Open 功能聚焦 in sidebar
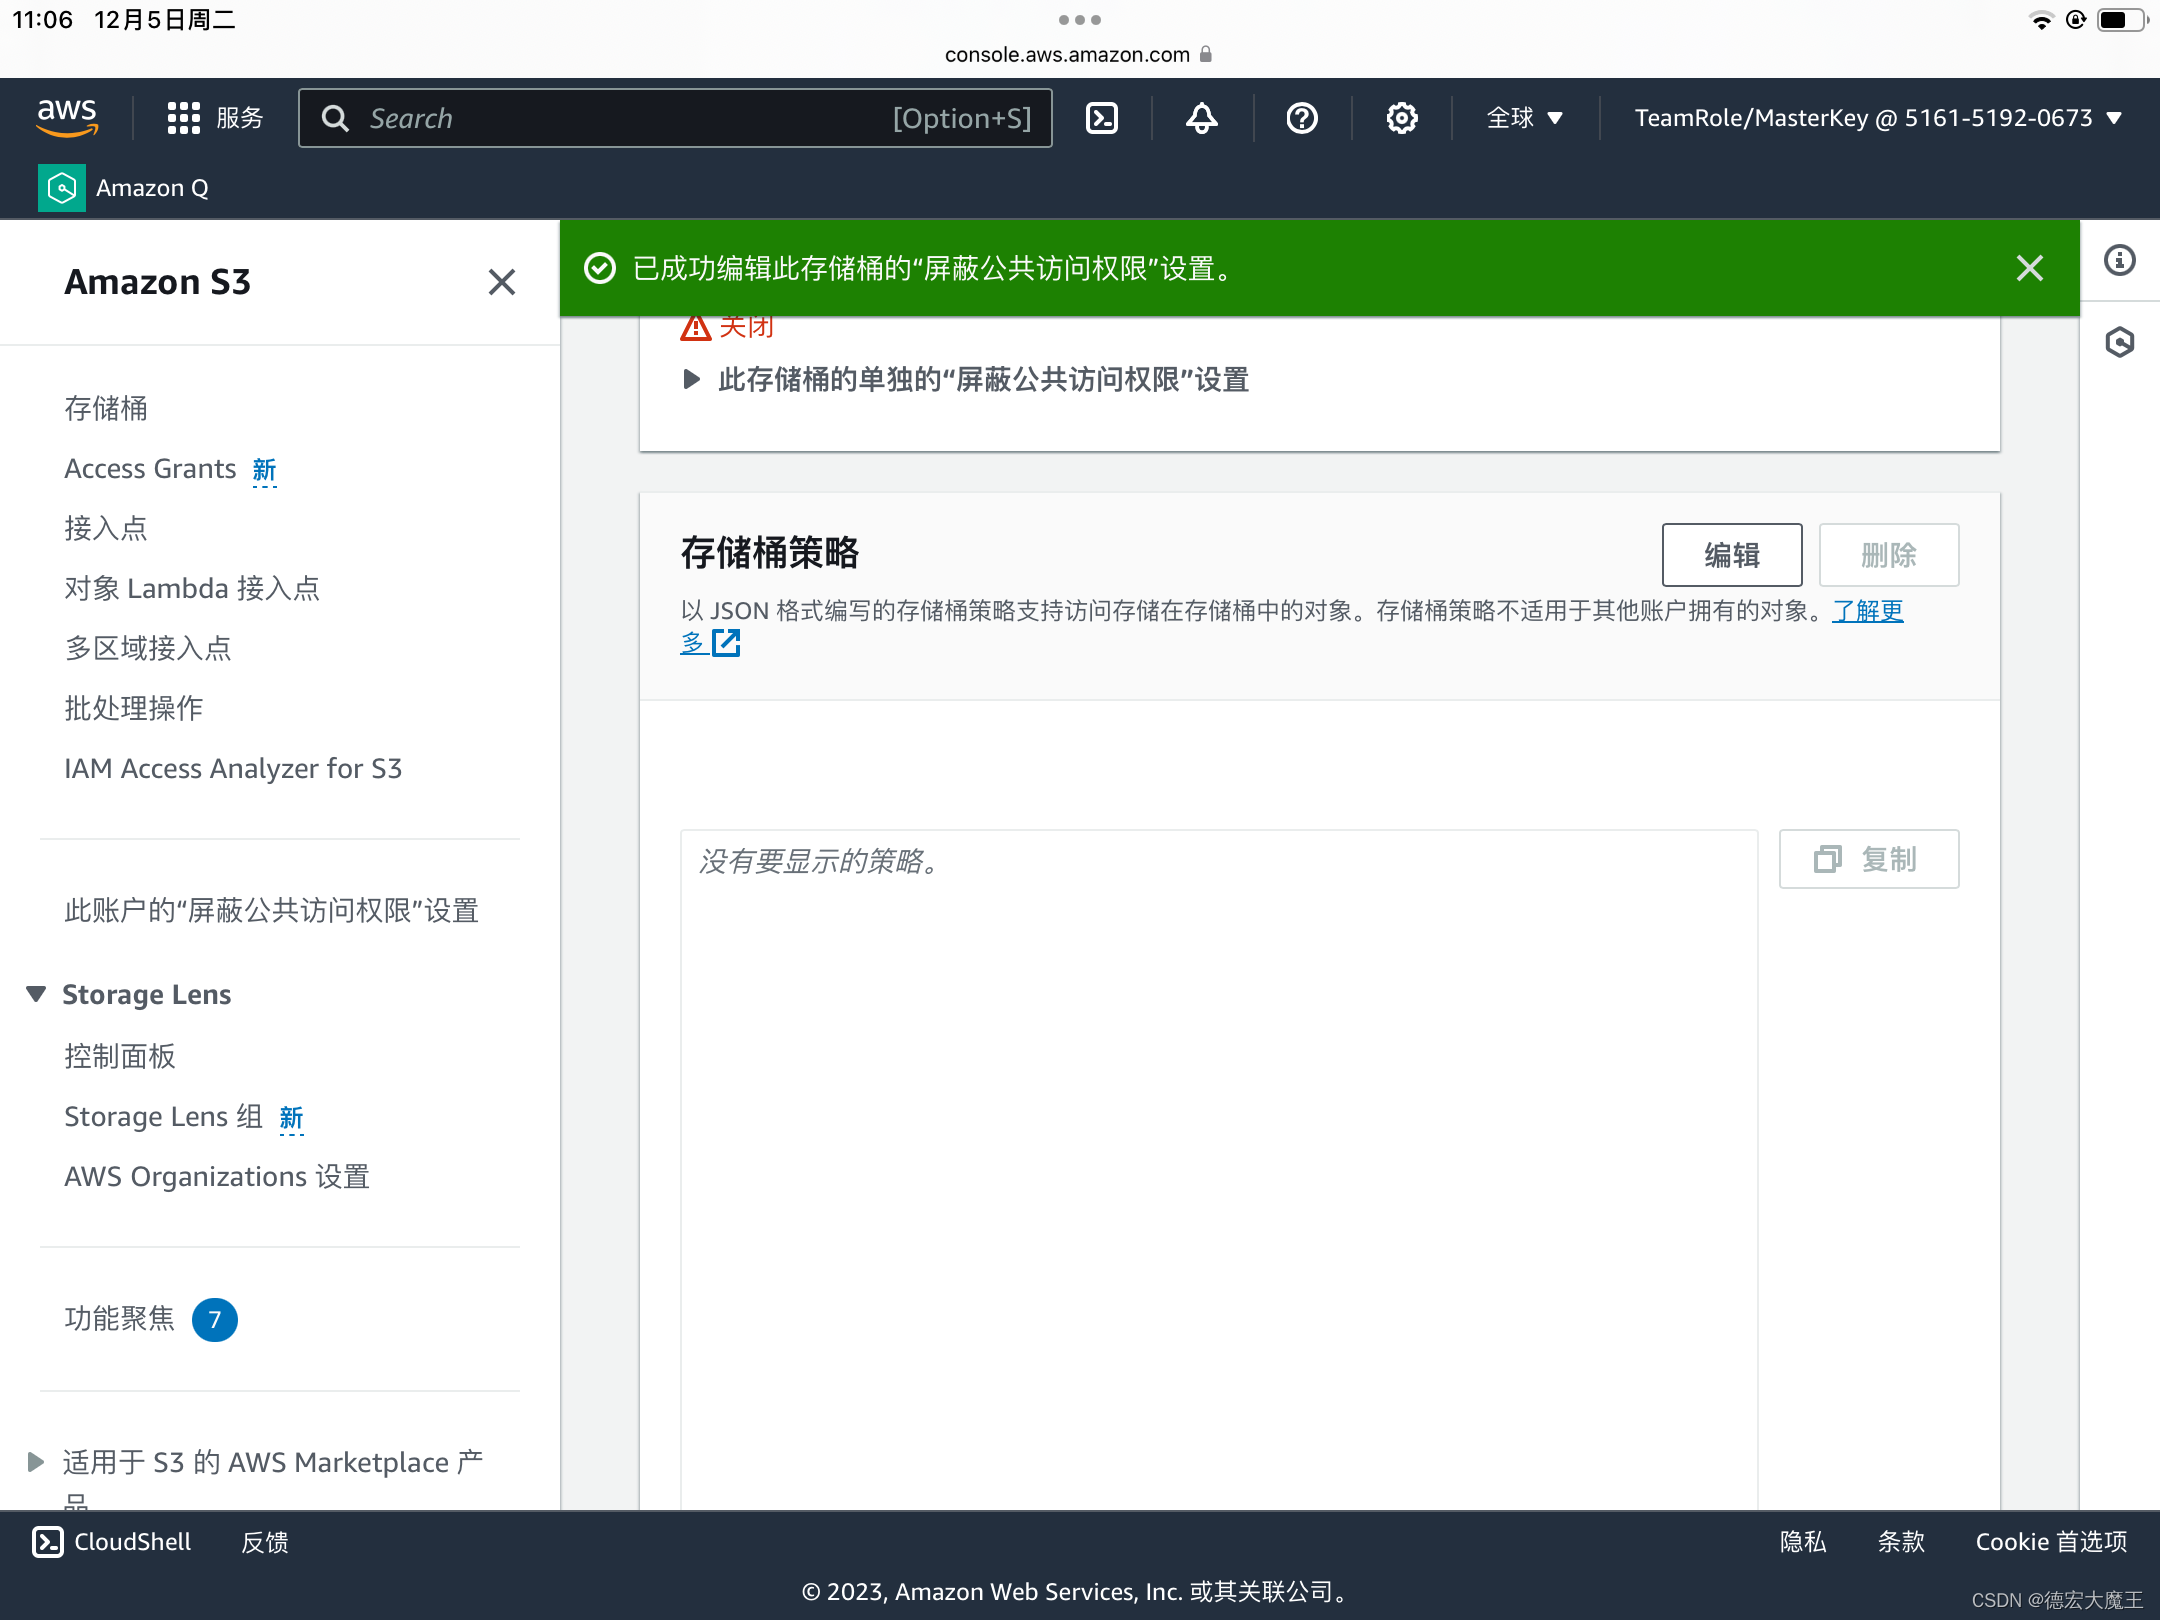The width and height of the screenshot is (2160, 1620). (x=120, y=1318)
